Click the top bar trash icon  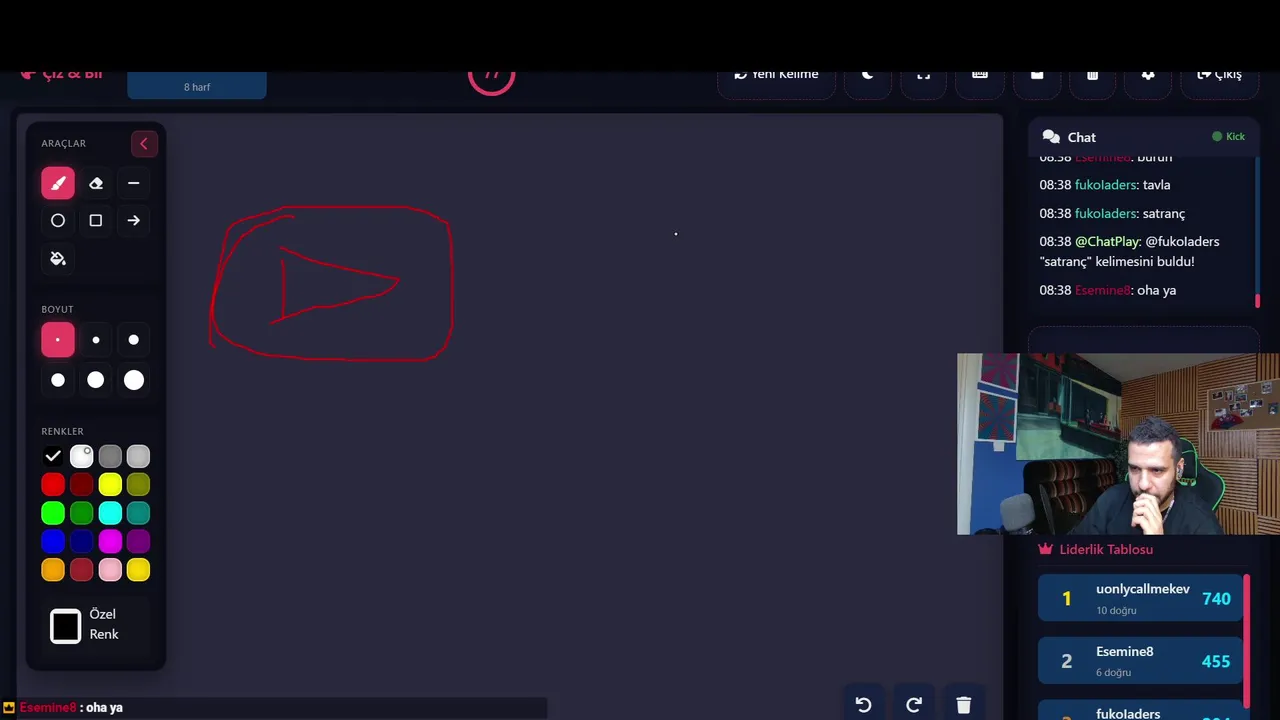click(x=1092, y=75)
